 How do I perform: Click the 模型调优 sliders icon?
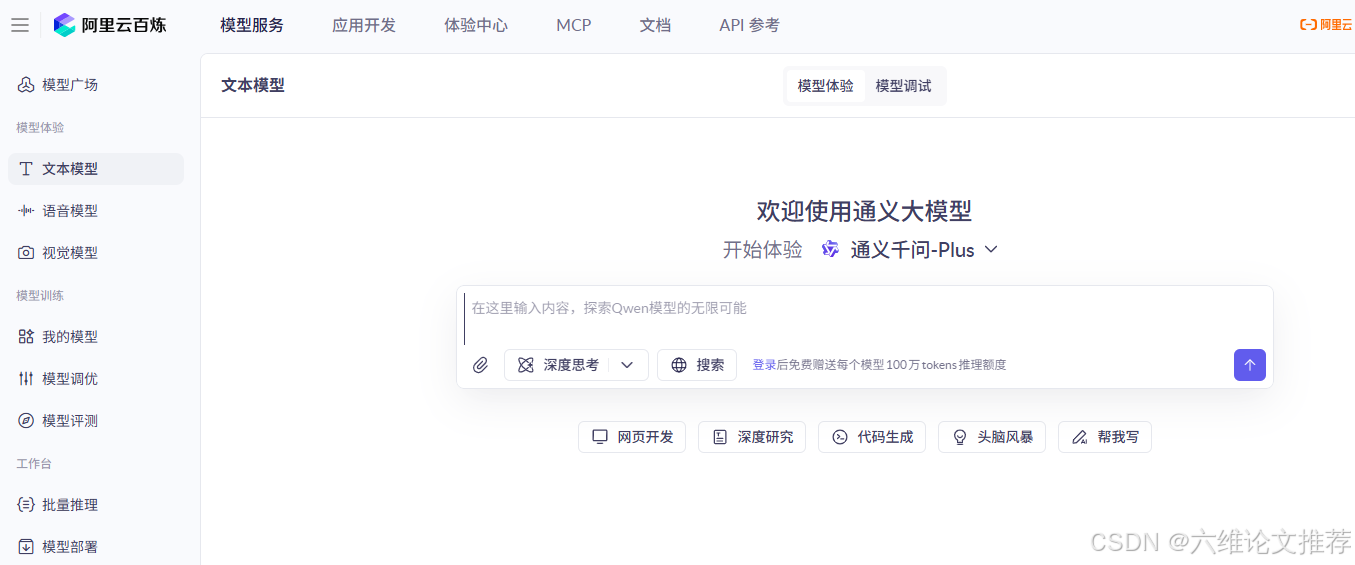click(x=26, y=379)
